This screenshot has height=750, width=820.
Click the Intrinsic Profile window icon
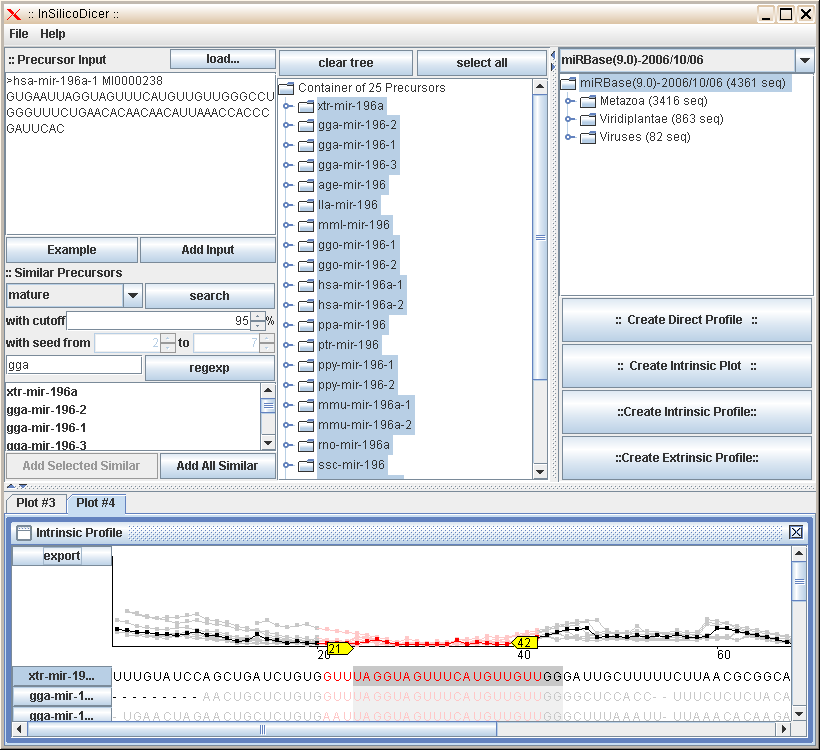click(21, 532)
